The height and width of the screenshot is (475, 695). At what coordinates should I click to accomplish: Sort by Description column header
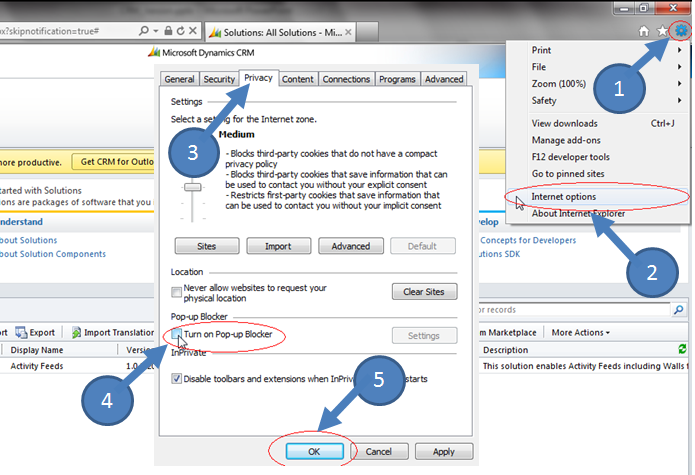coord(505,350)
